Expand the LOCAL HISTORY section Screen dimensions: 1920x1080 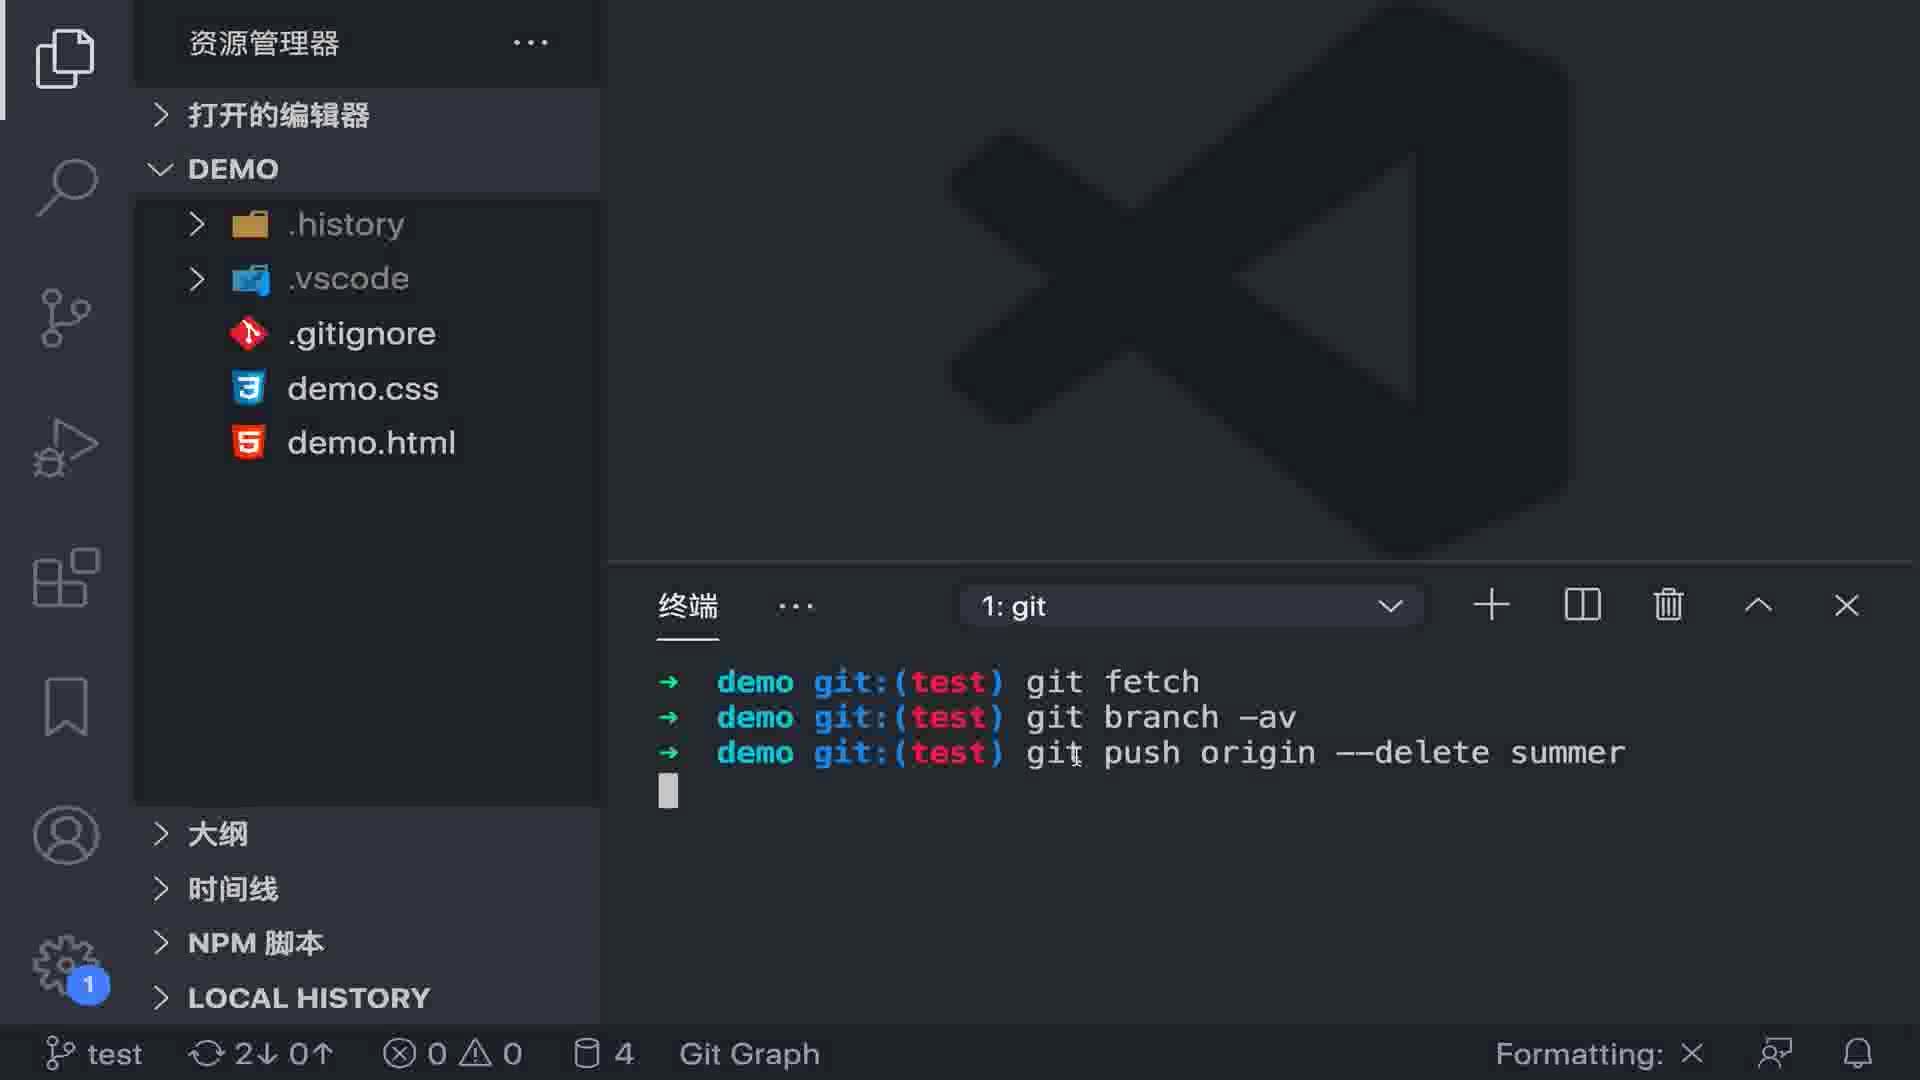(x=308, y=998)
